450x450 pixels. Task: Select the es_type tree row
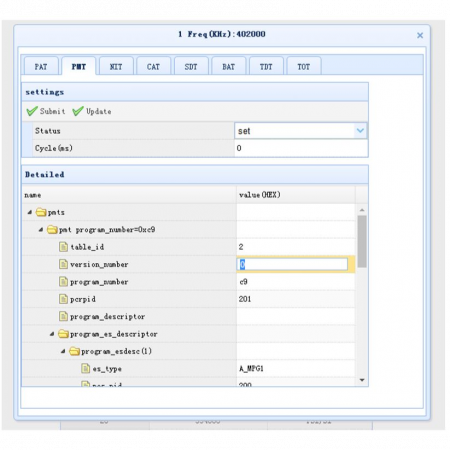(x=189, y=368)
